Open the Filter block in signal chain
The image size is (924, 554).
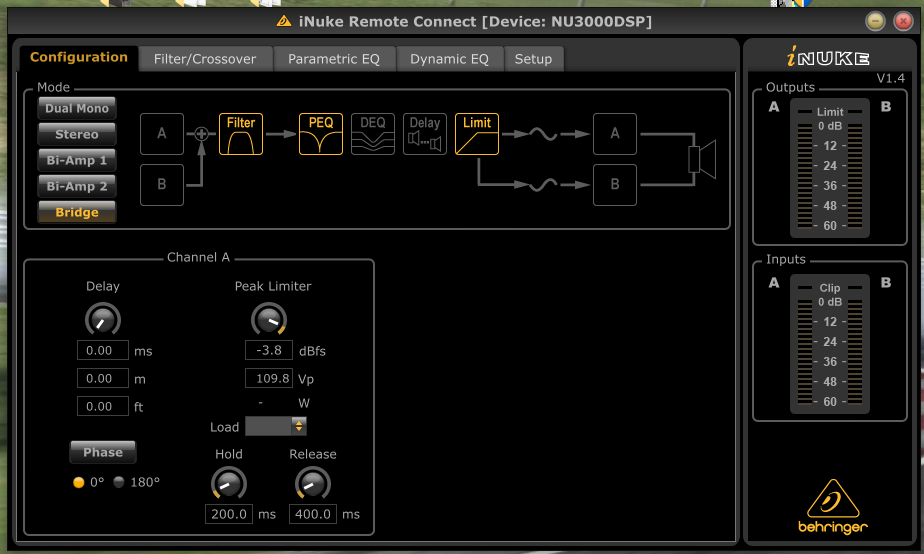point(241,134)
